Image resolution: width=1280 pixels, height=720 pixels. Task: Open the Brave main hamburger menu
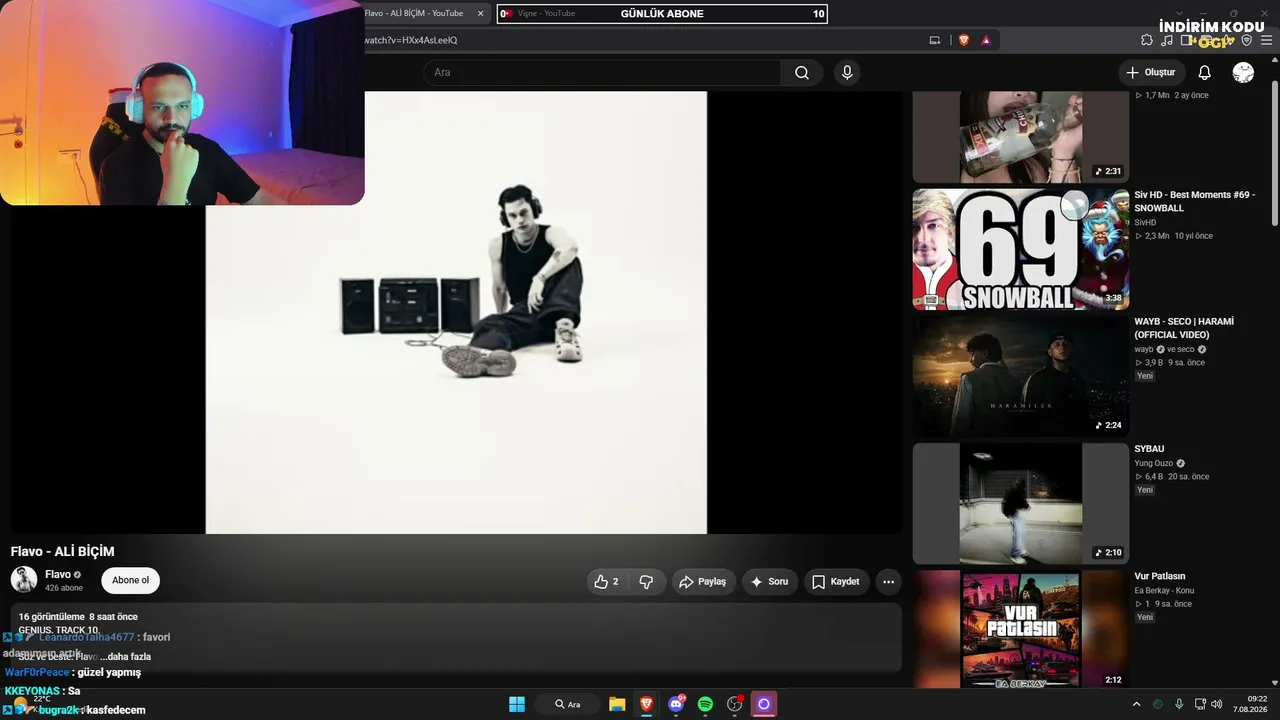(x=1267, y=40)
